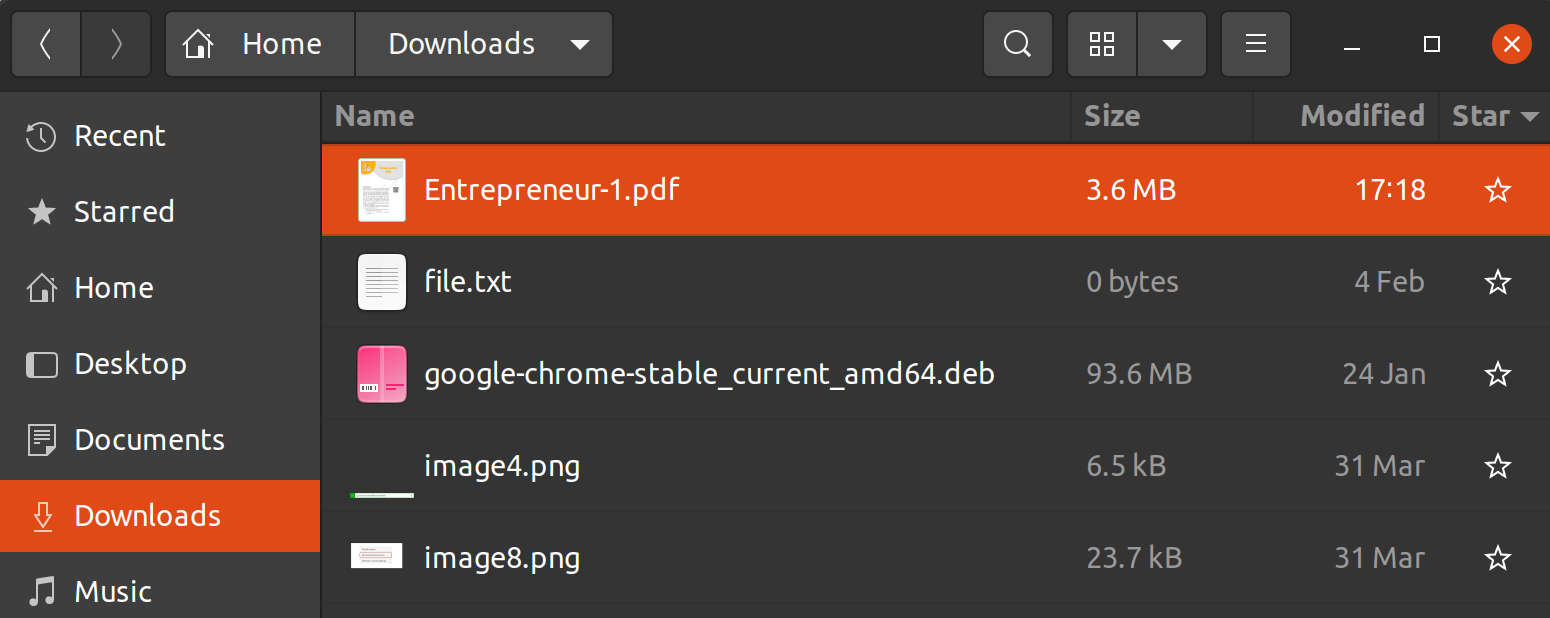Select the google-chrome-stable_current_amd64.deb file

[x=709, y=374]
